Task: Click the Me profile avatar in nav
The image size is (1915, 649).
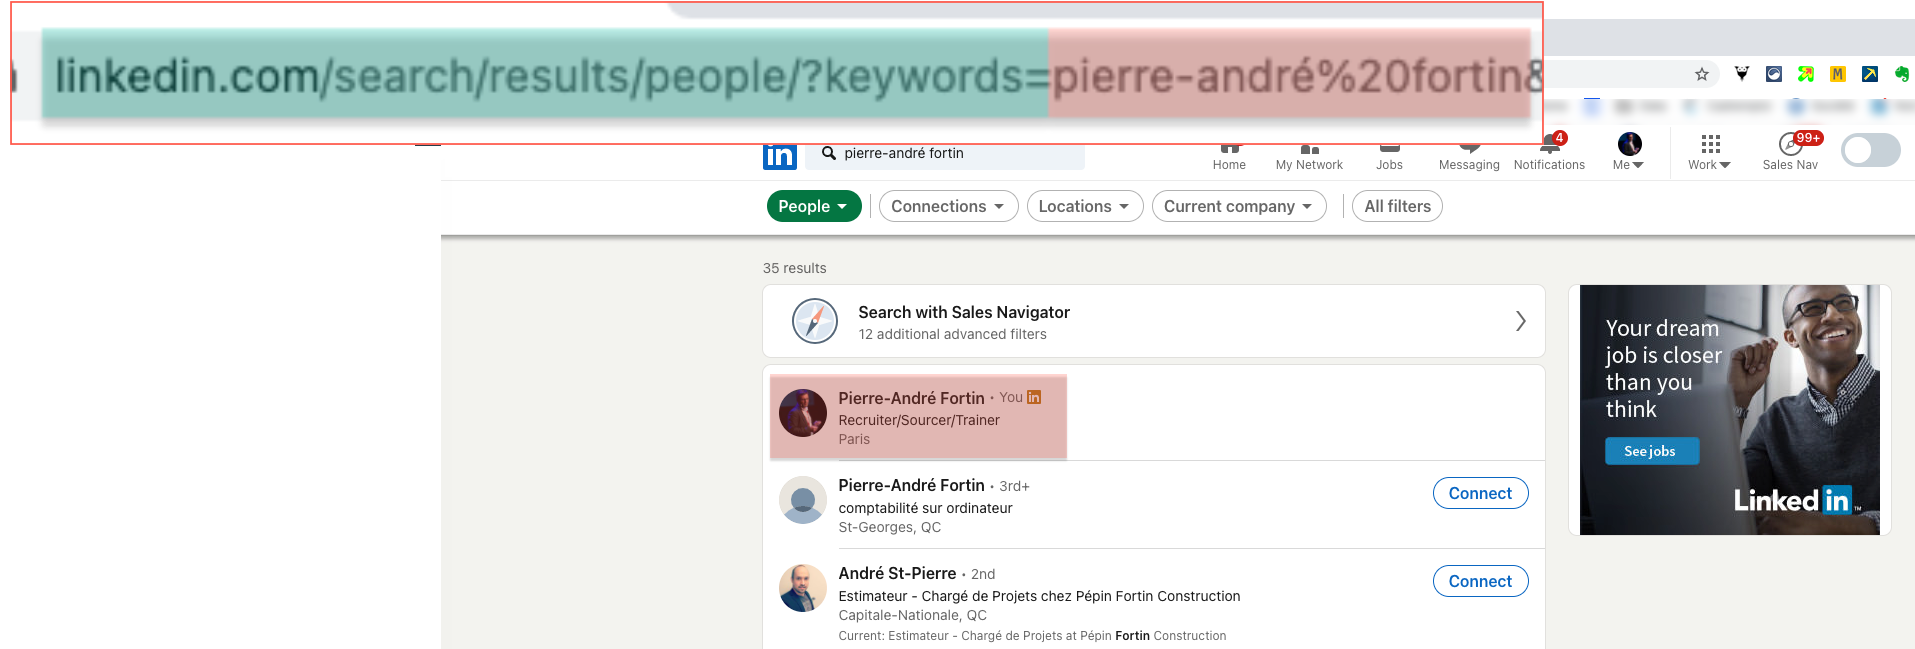Action: tap(1629, 143)
